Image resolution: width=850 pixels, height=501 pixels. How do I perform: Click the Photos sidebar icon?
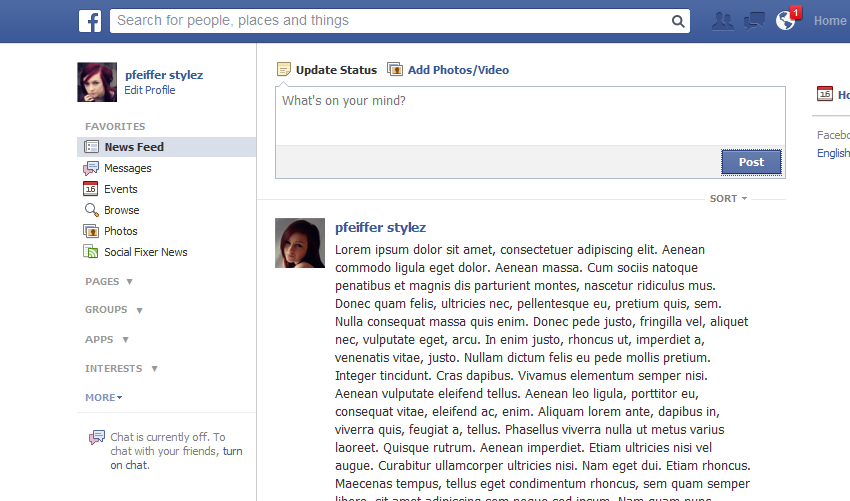(x=91, y=231)
